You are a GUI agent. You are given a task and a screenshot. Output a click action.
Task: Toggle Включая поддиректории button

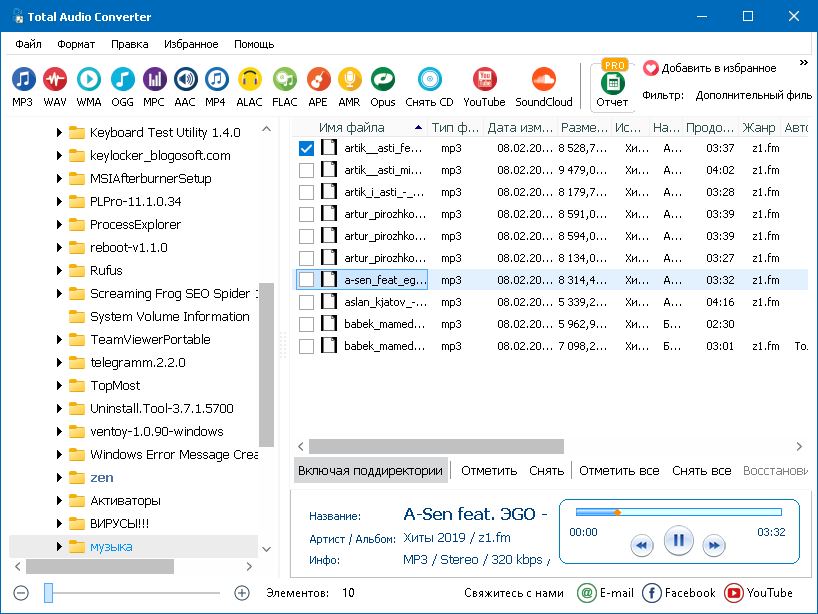tap(370, 471)
